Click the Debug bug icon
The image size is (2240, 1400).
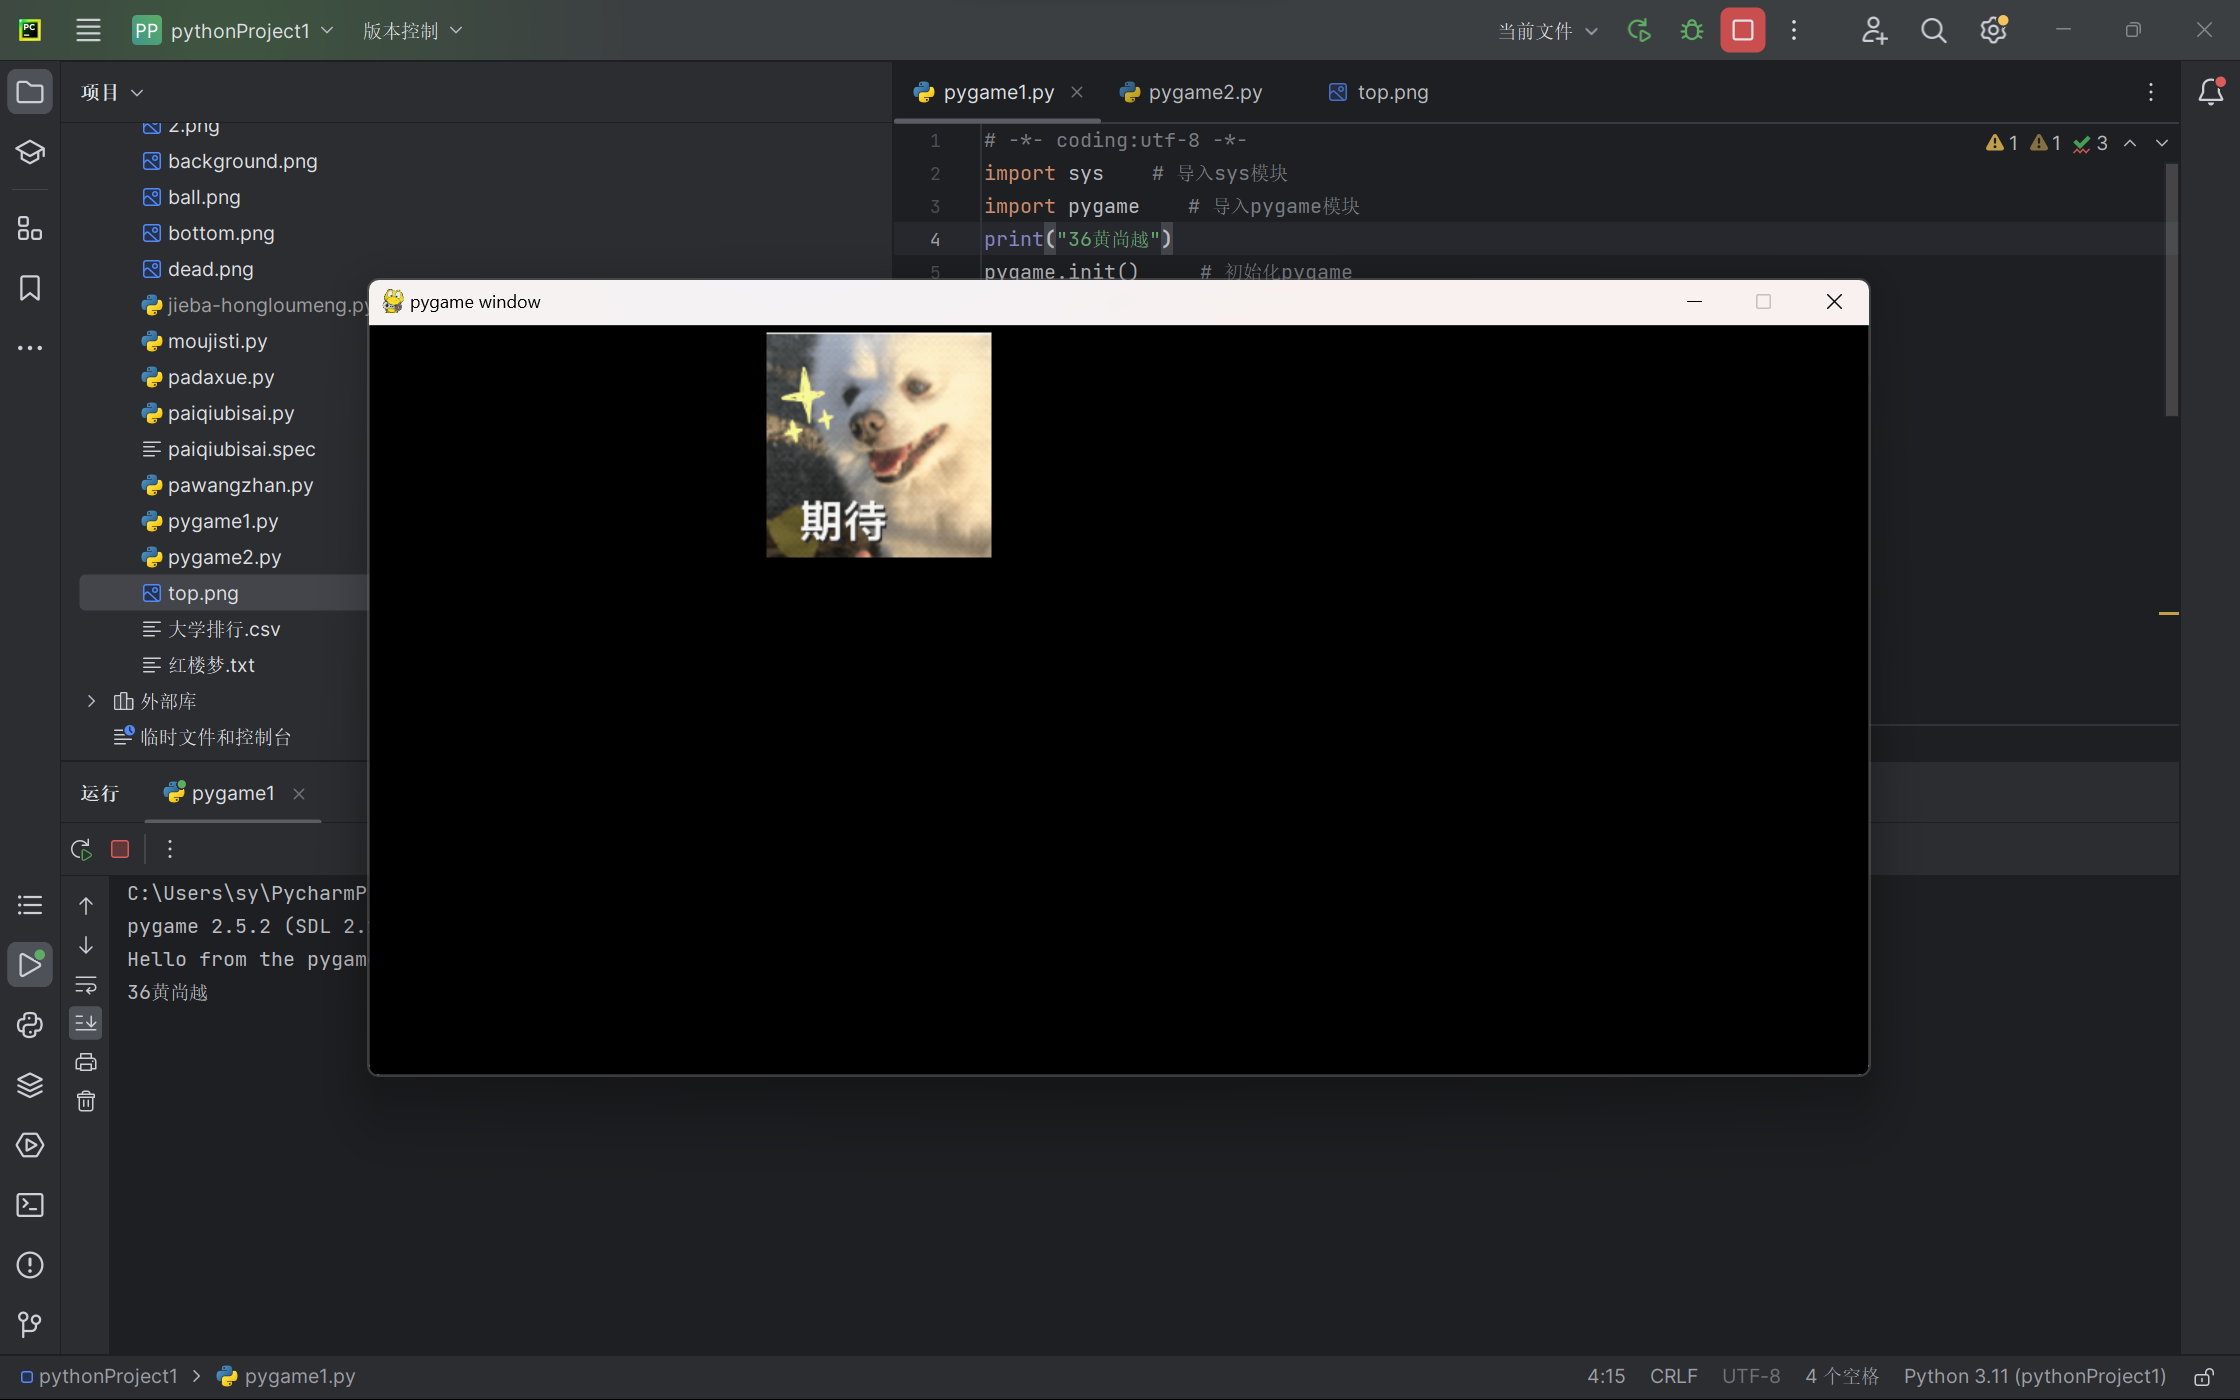(x=1692, y=31)
